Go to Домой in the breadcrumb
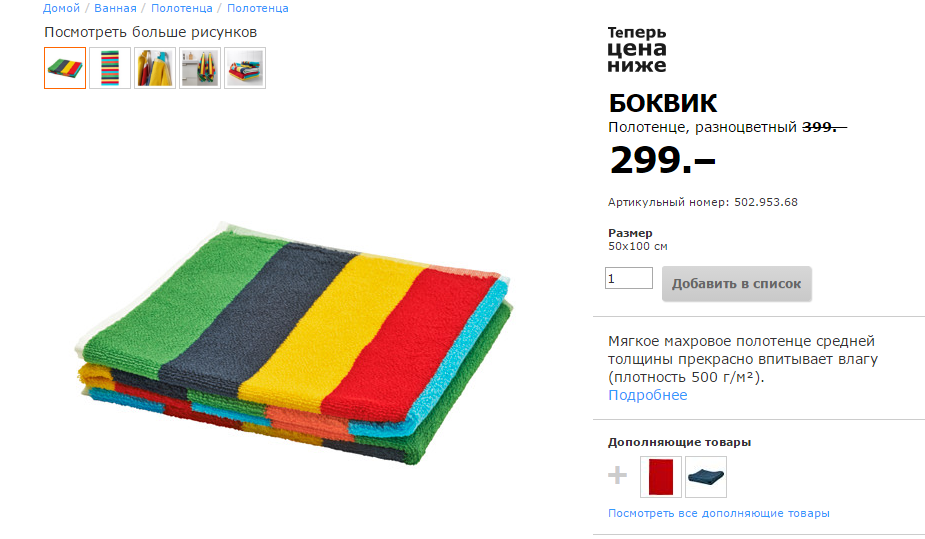Viewport: 925px width, 539px height. pyautogui.click(x=61, y=8)
